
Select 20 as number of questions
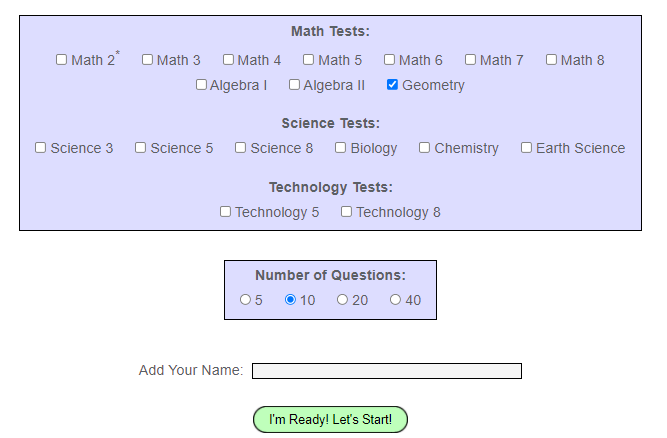[343, 300]
